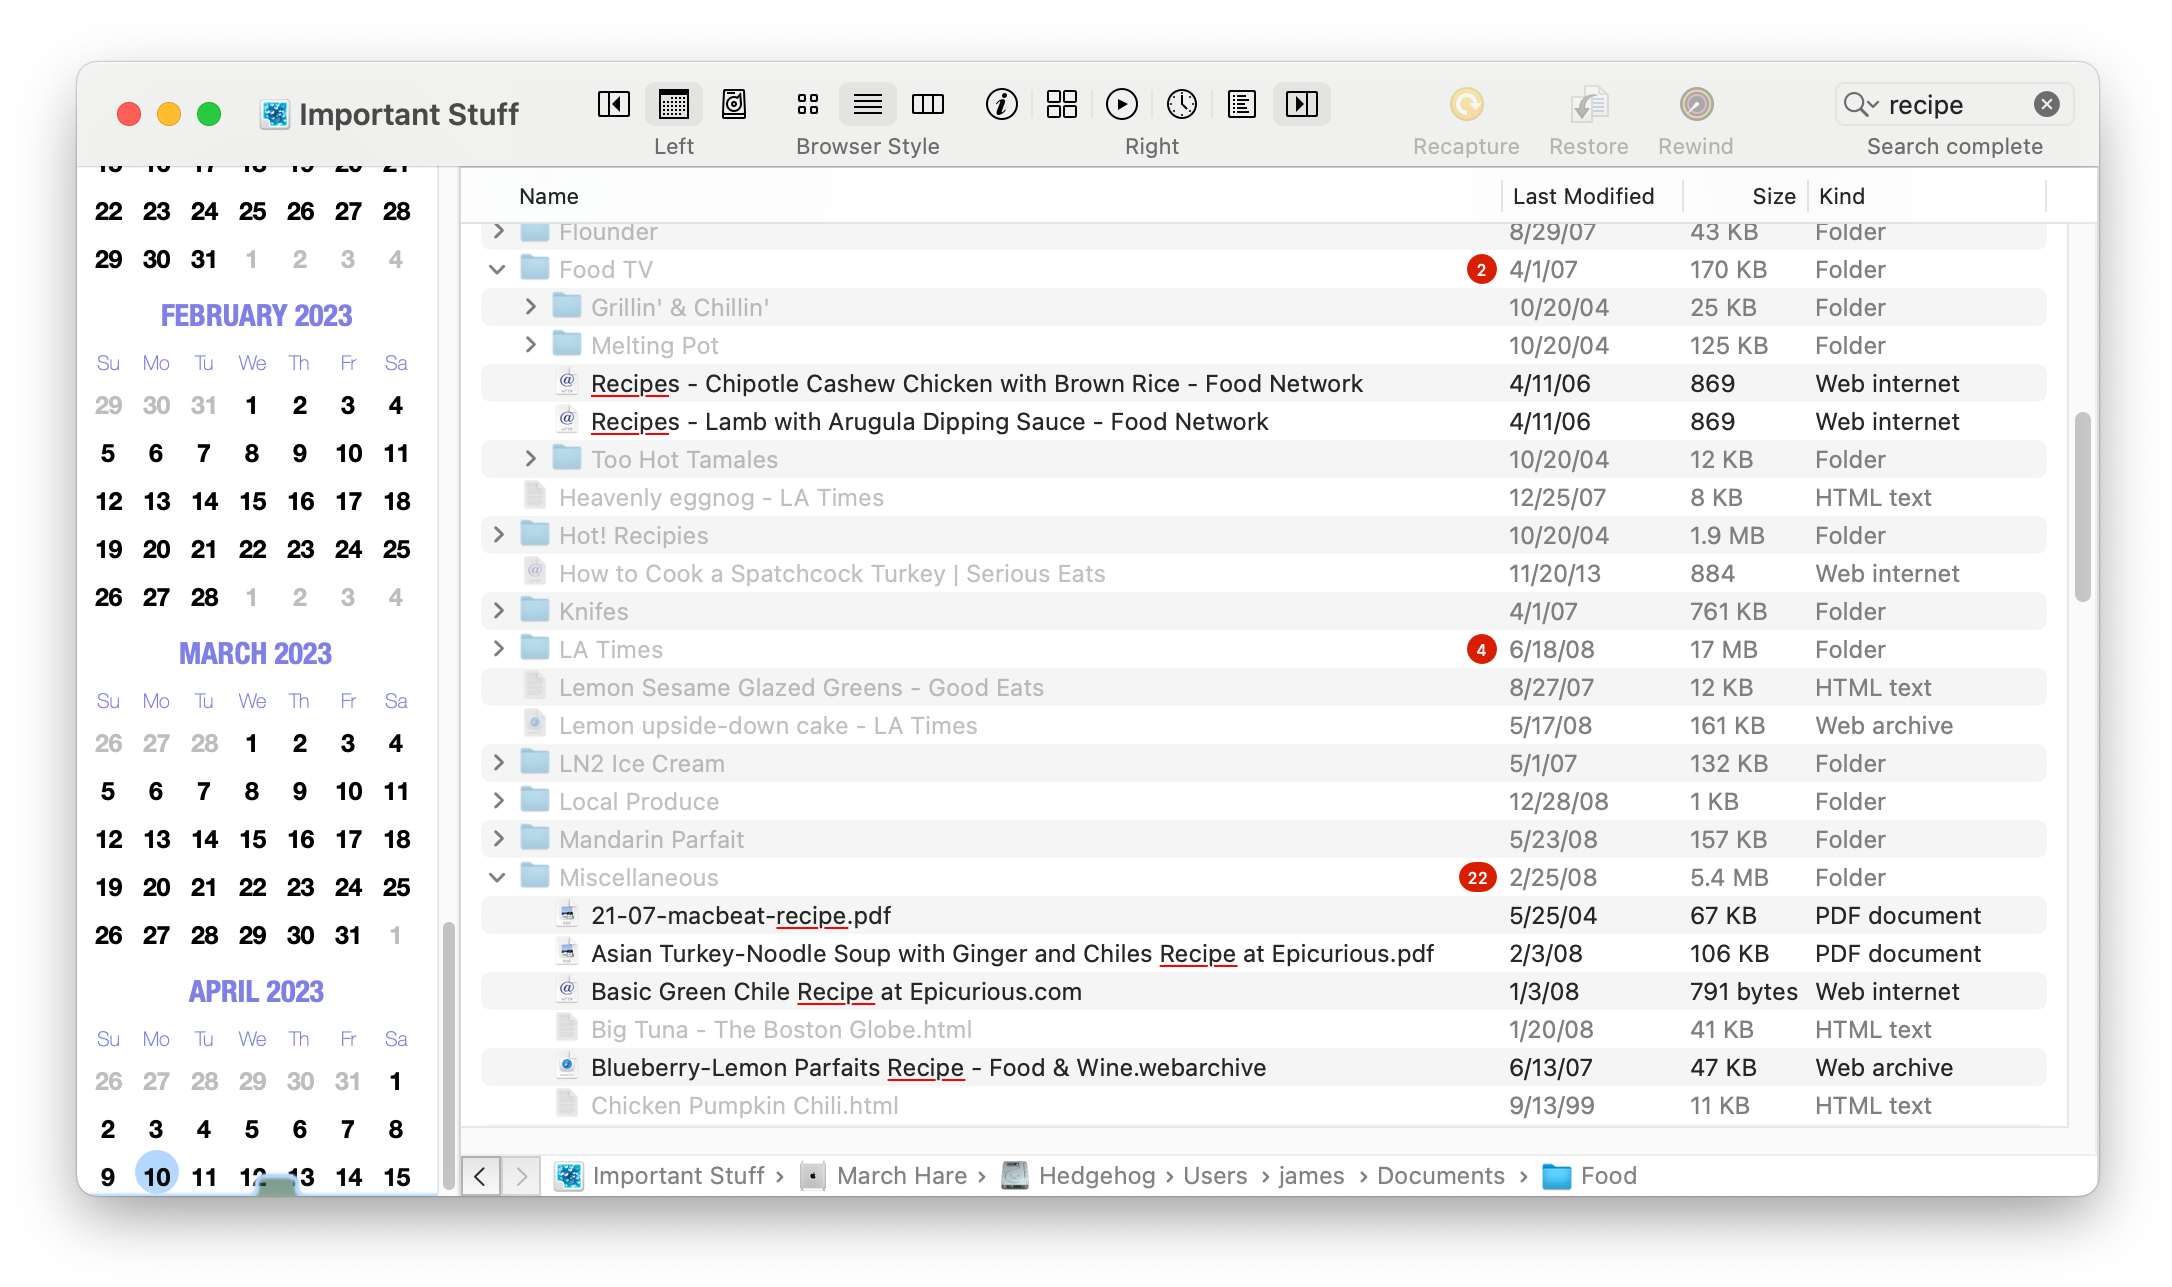Click the Restore toolbar button
Image resolution: width=2172 pixels, height=1287 pixels.
tap(1589, 120)
